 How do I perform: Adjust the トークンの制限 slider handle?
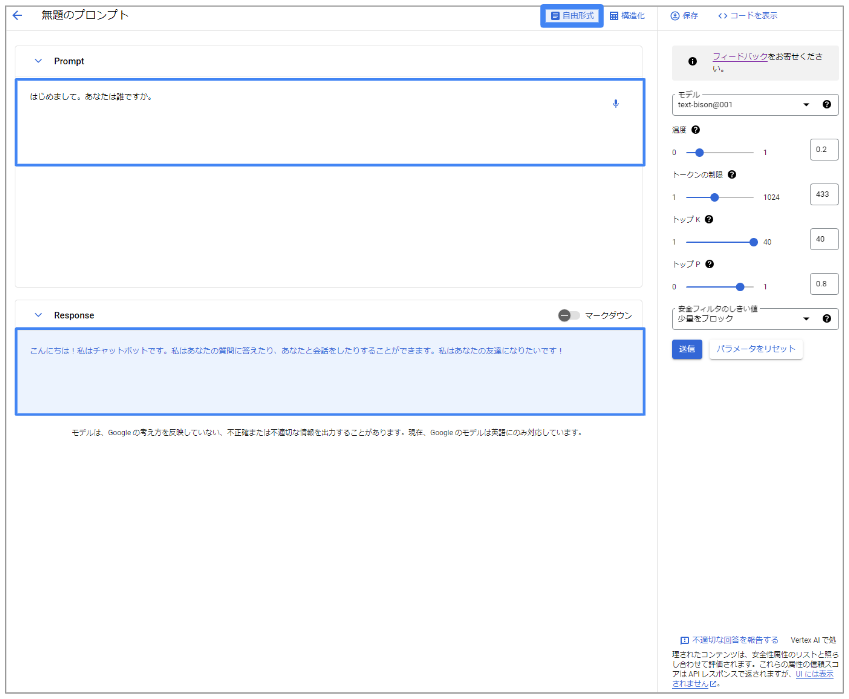pyautogui.click(x=715, y=198)
